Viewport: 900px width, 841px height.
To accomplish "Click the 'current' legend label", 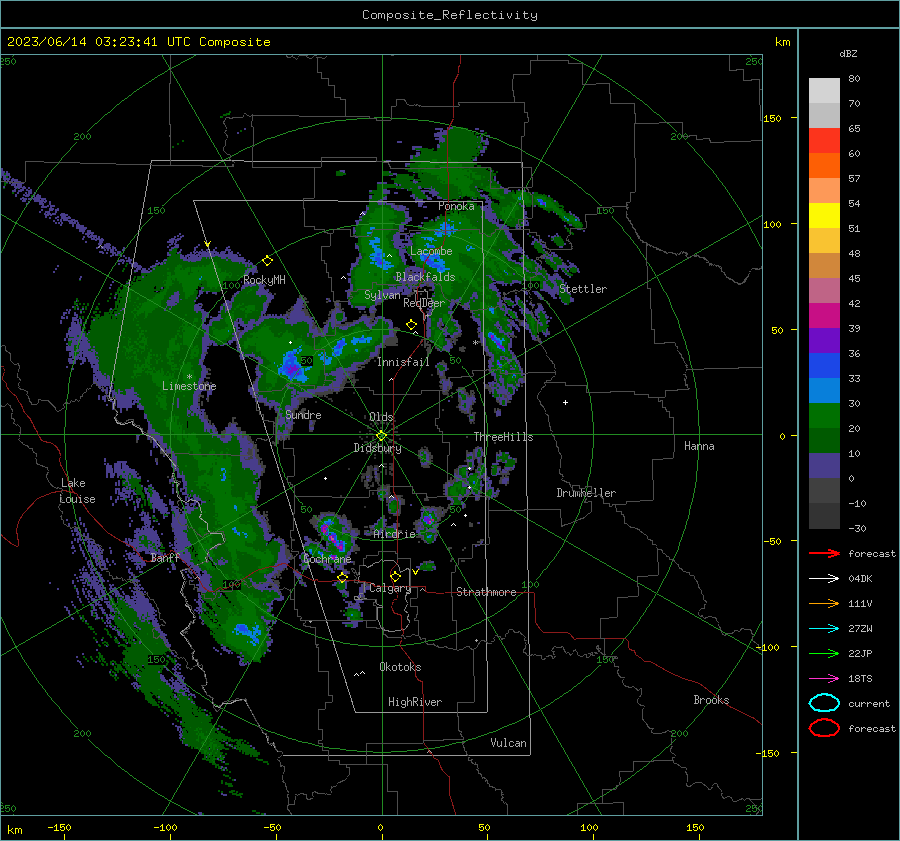I will [869, 704].
